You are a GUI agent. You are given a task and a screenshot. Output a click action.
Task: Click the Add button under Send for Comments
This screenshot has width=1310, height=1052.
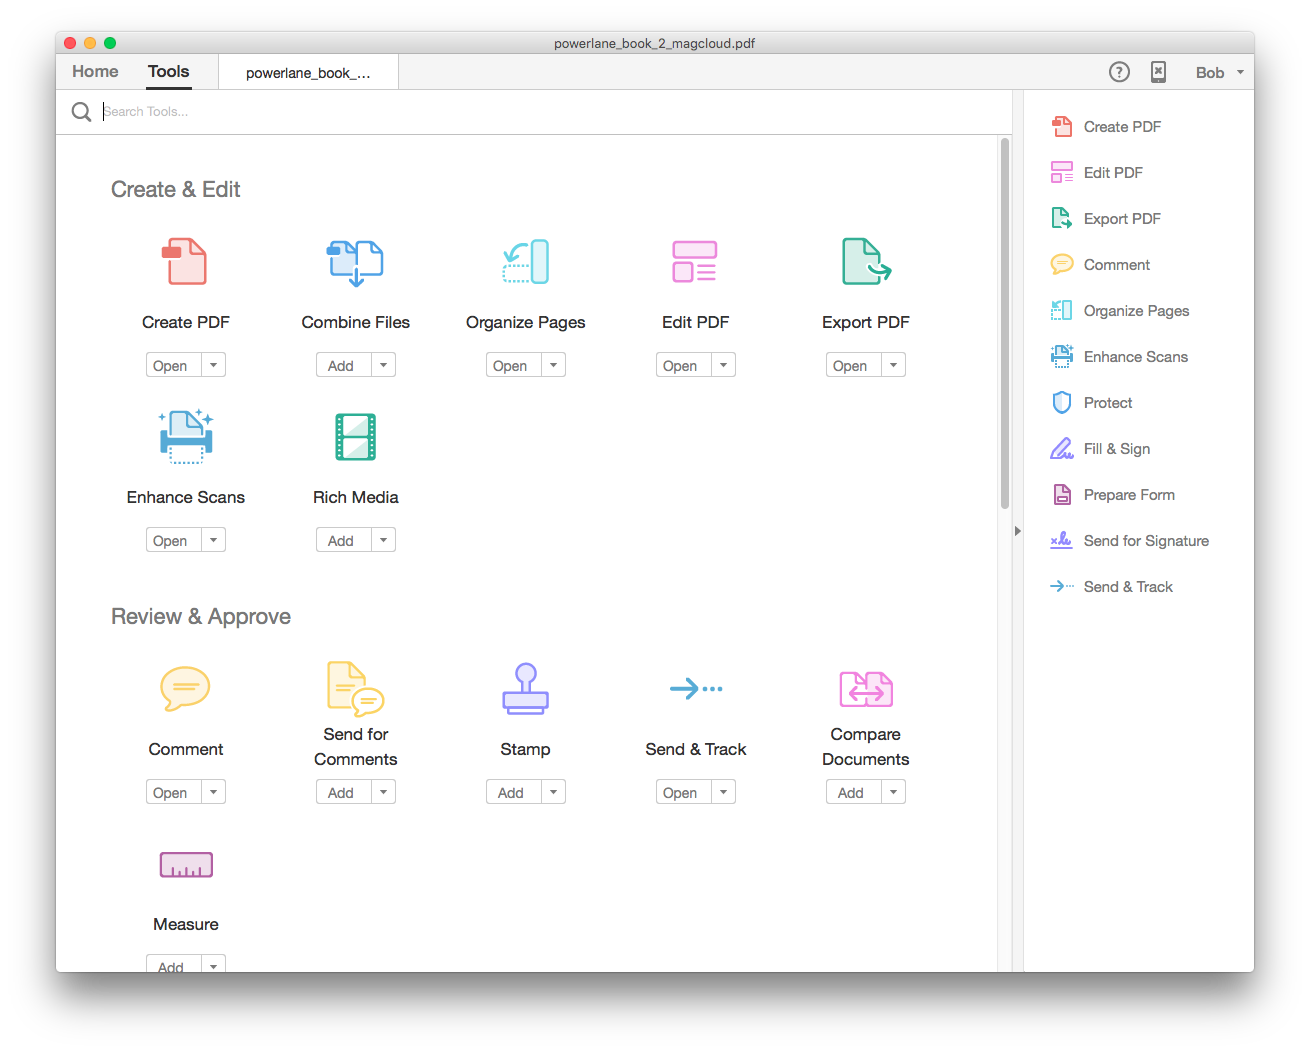344,792
